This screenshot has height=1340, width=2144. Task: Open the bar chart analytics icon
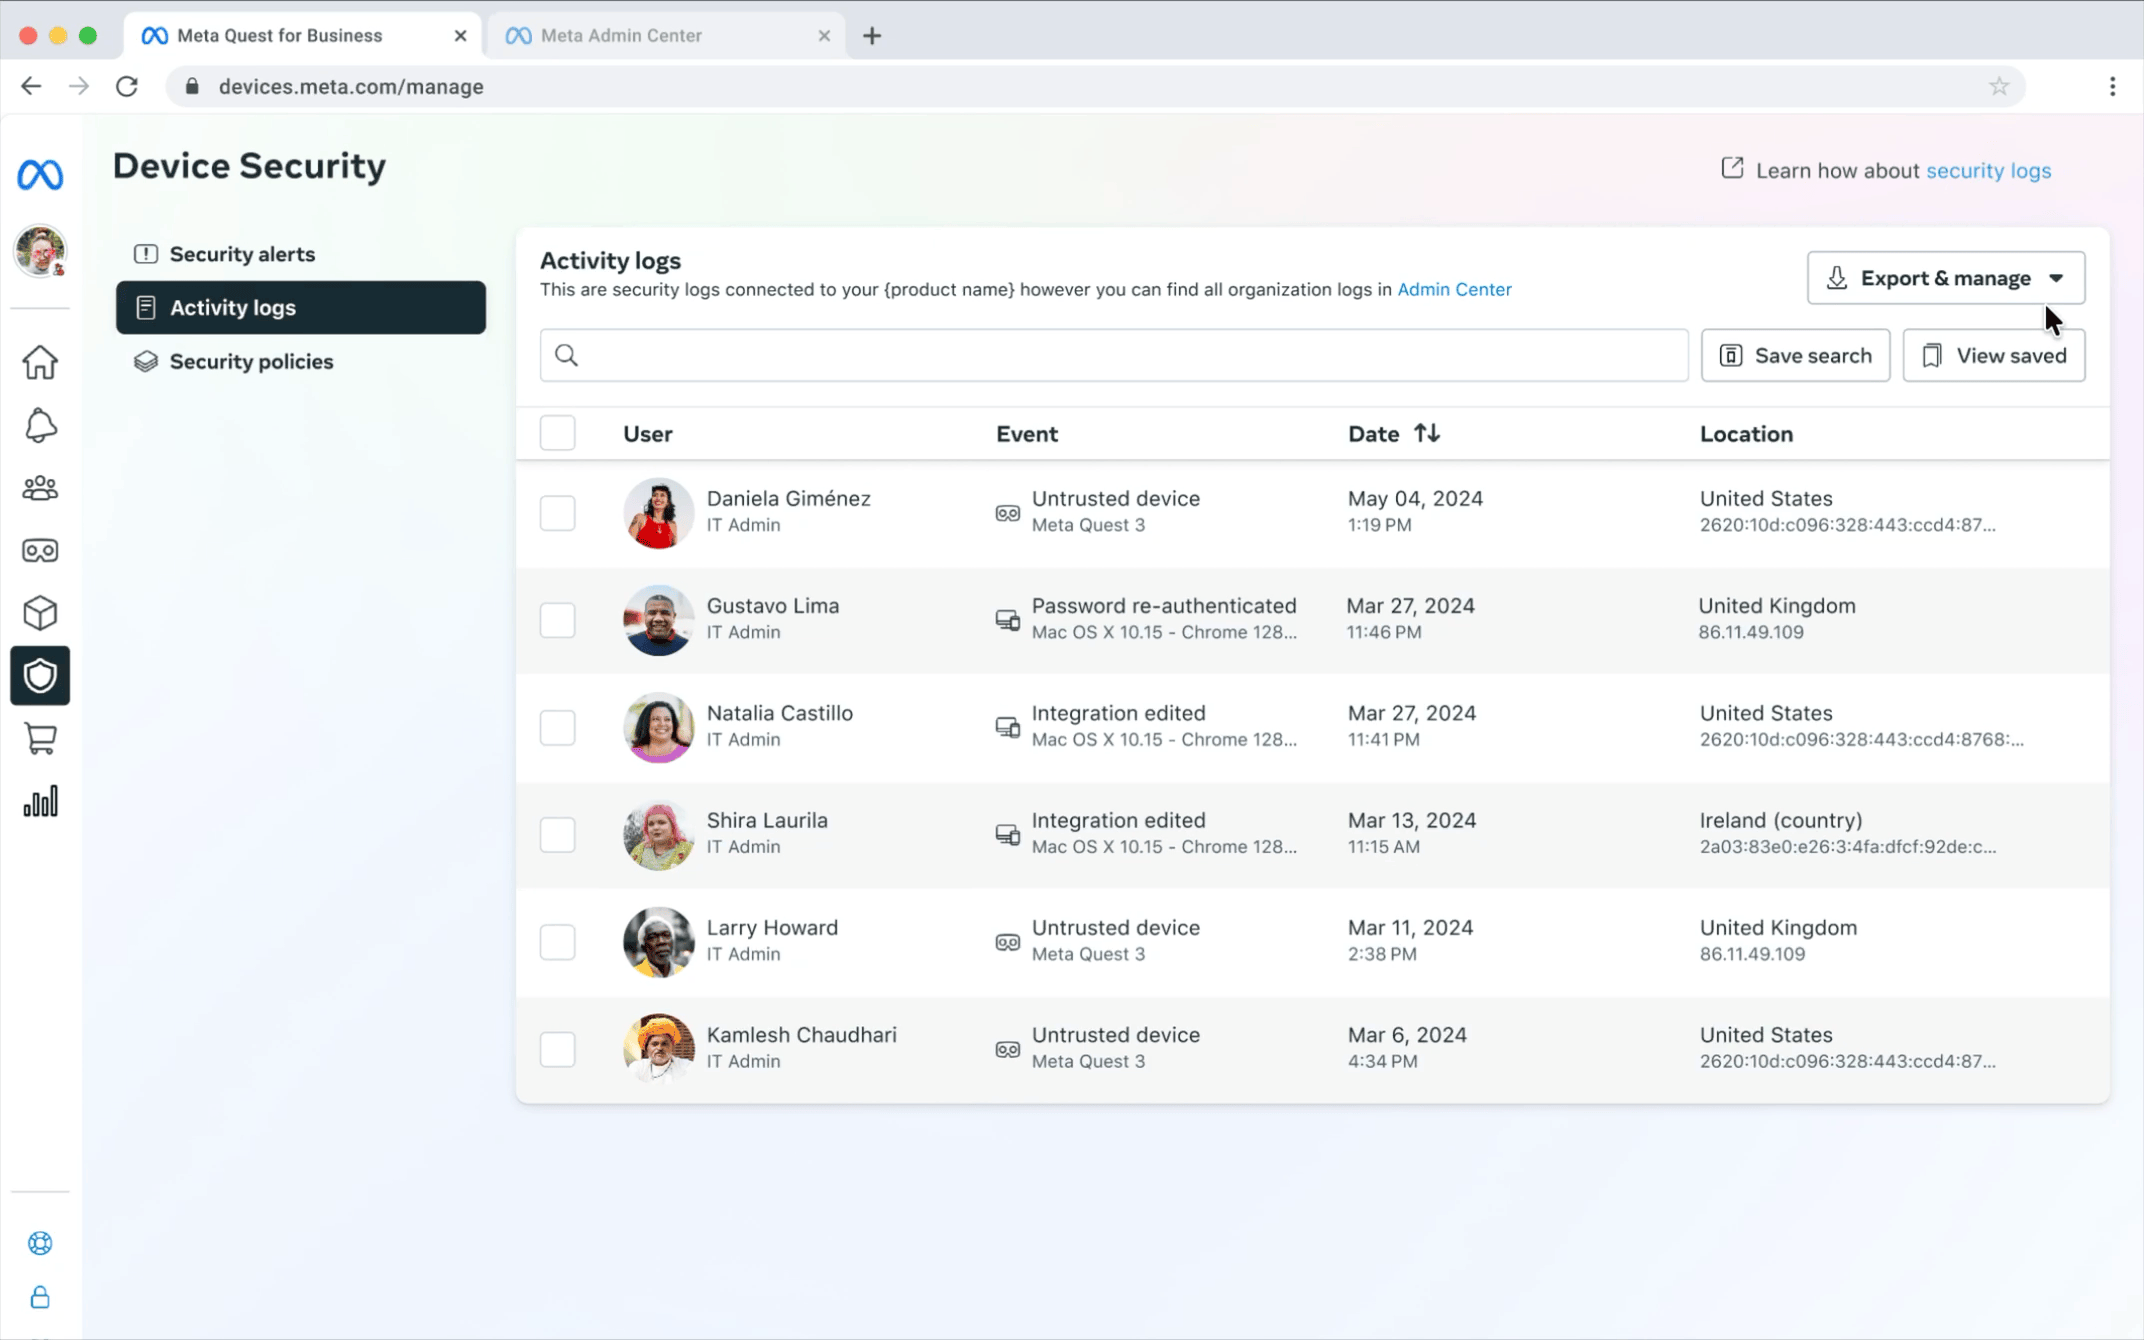tap(40, 802)
